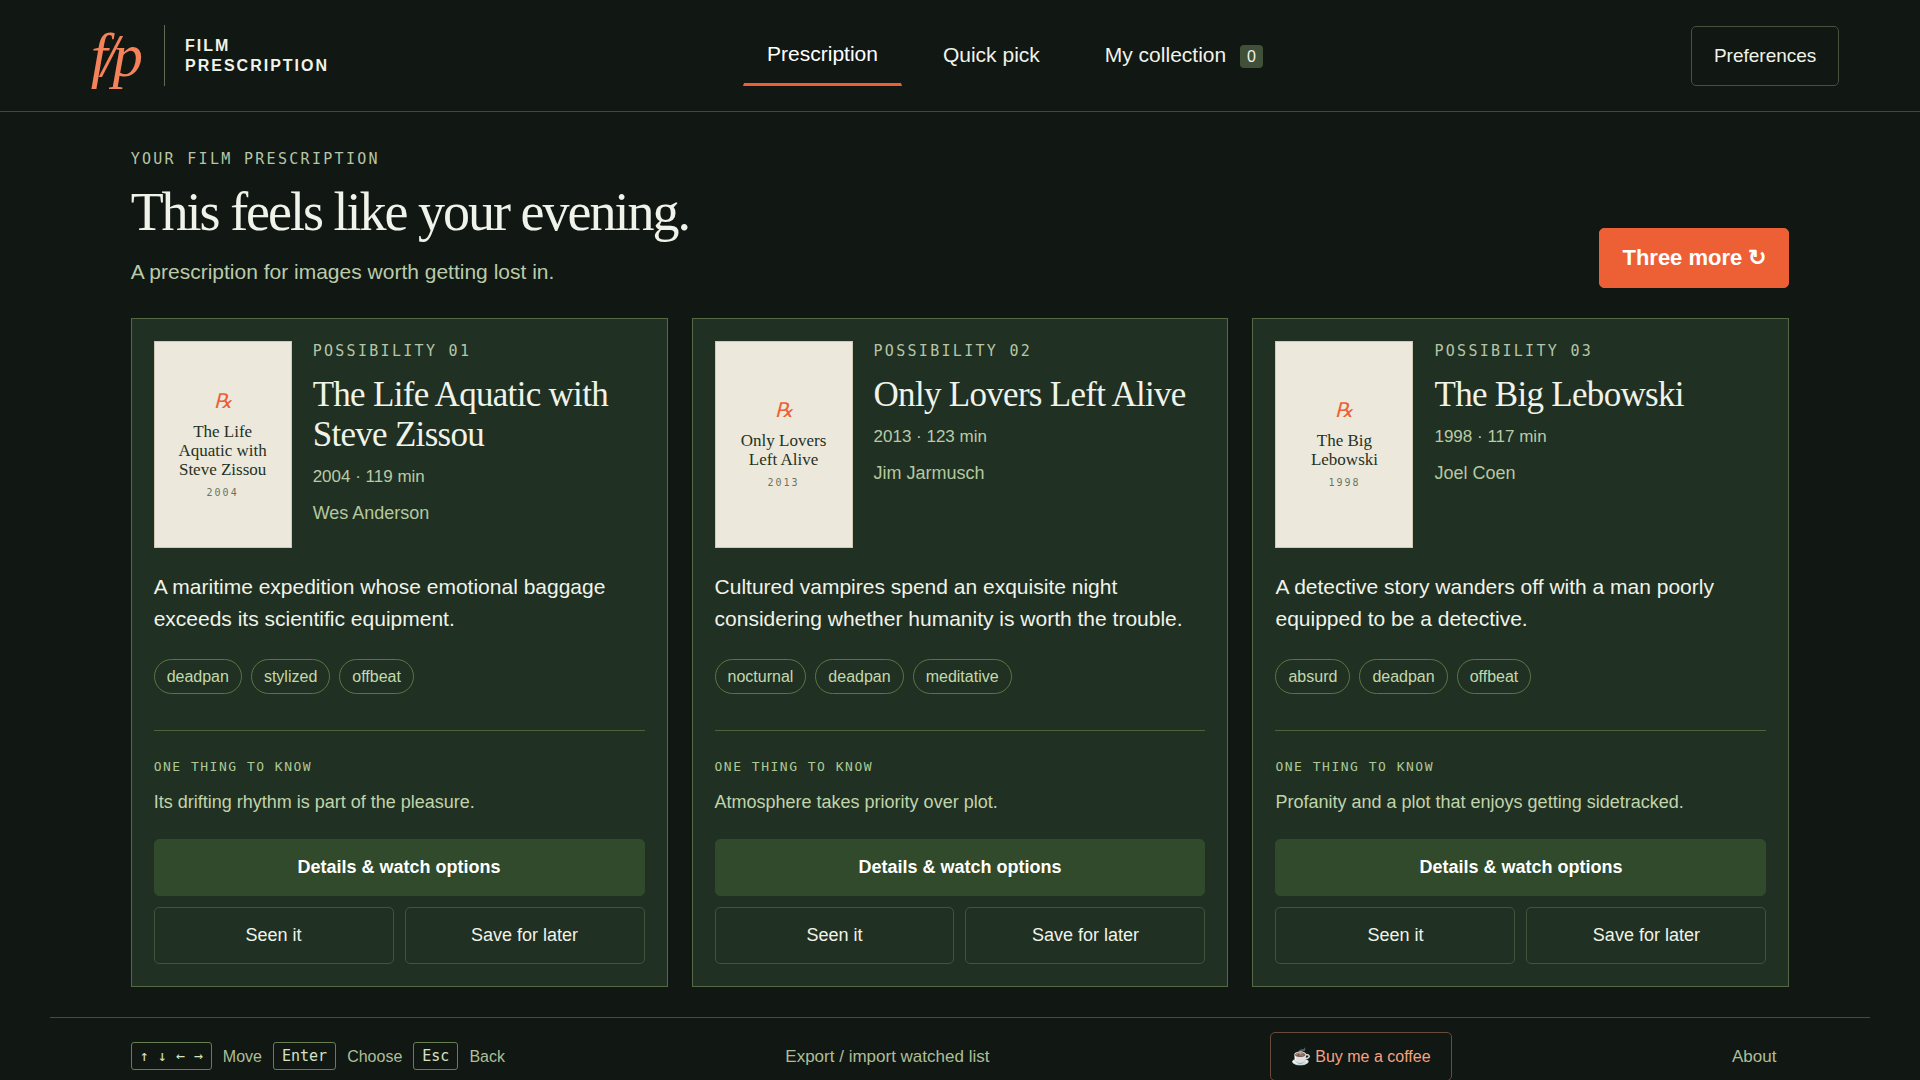This screenshot has height=1080, width=1920.
Task: Mark The Big Lebowski as Seen it
Action: click(1395, 935)
